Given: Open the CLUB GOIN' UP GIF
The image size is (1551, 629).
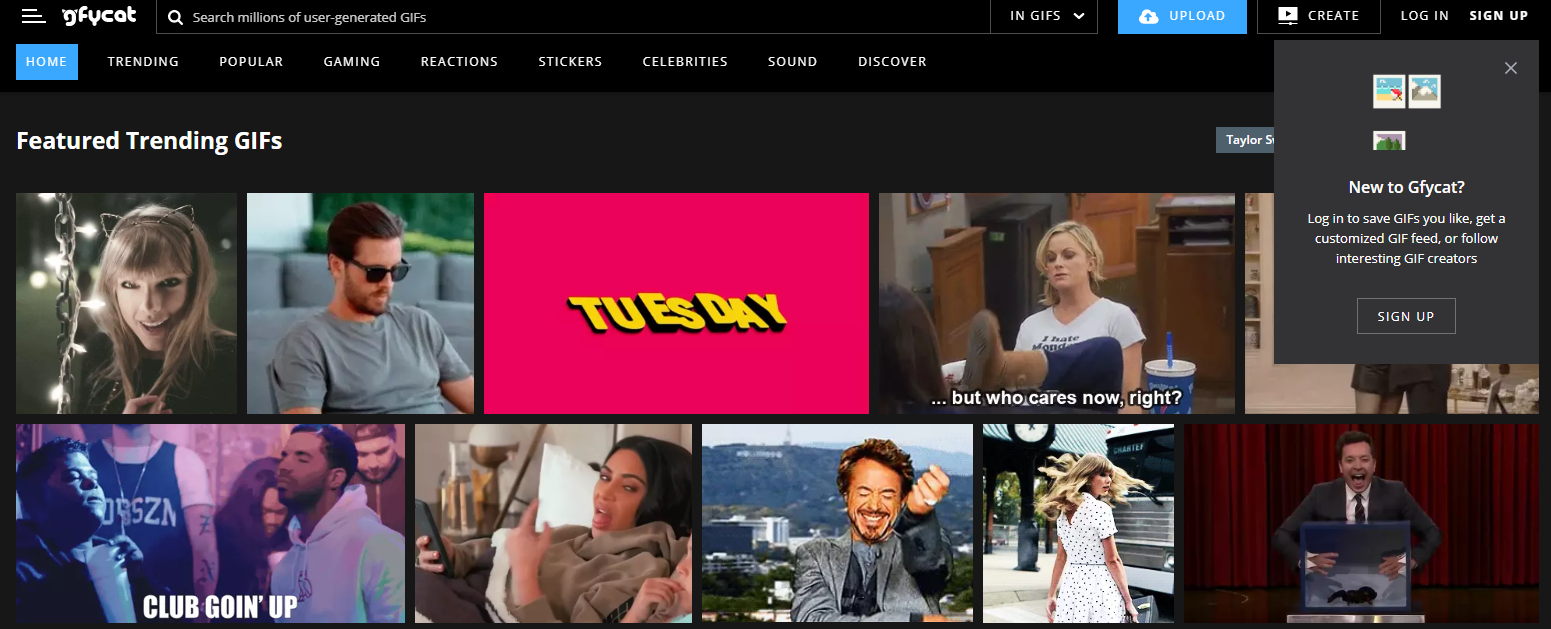Looking at the screenshot, I should 210,523.
